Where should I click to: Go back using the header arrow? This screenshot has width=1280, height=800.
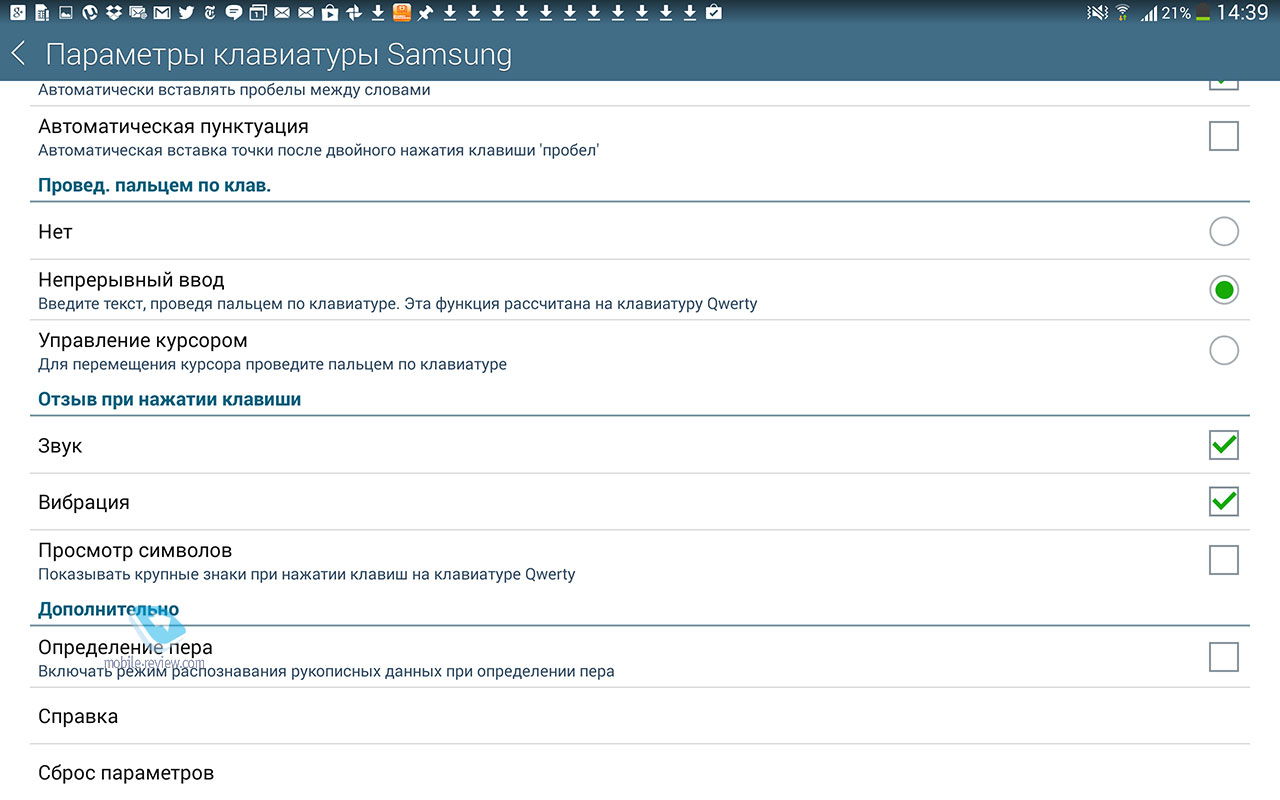17,54
